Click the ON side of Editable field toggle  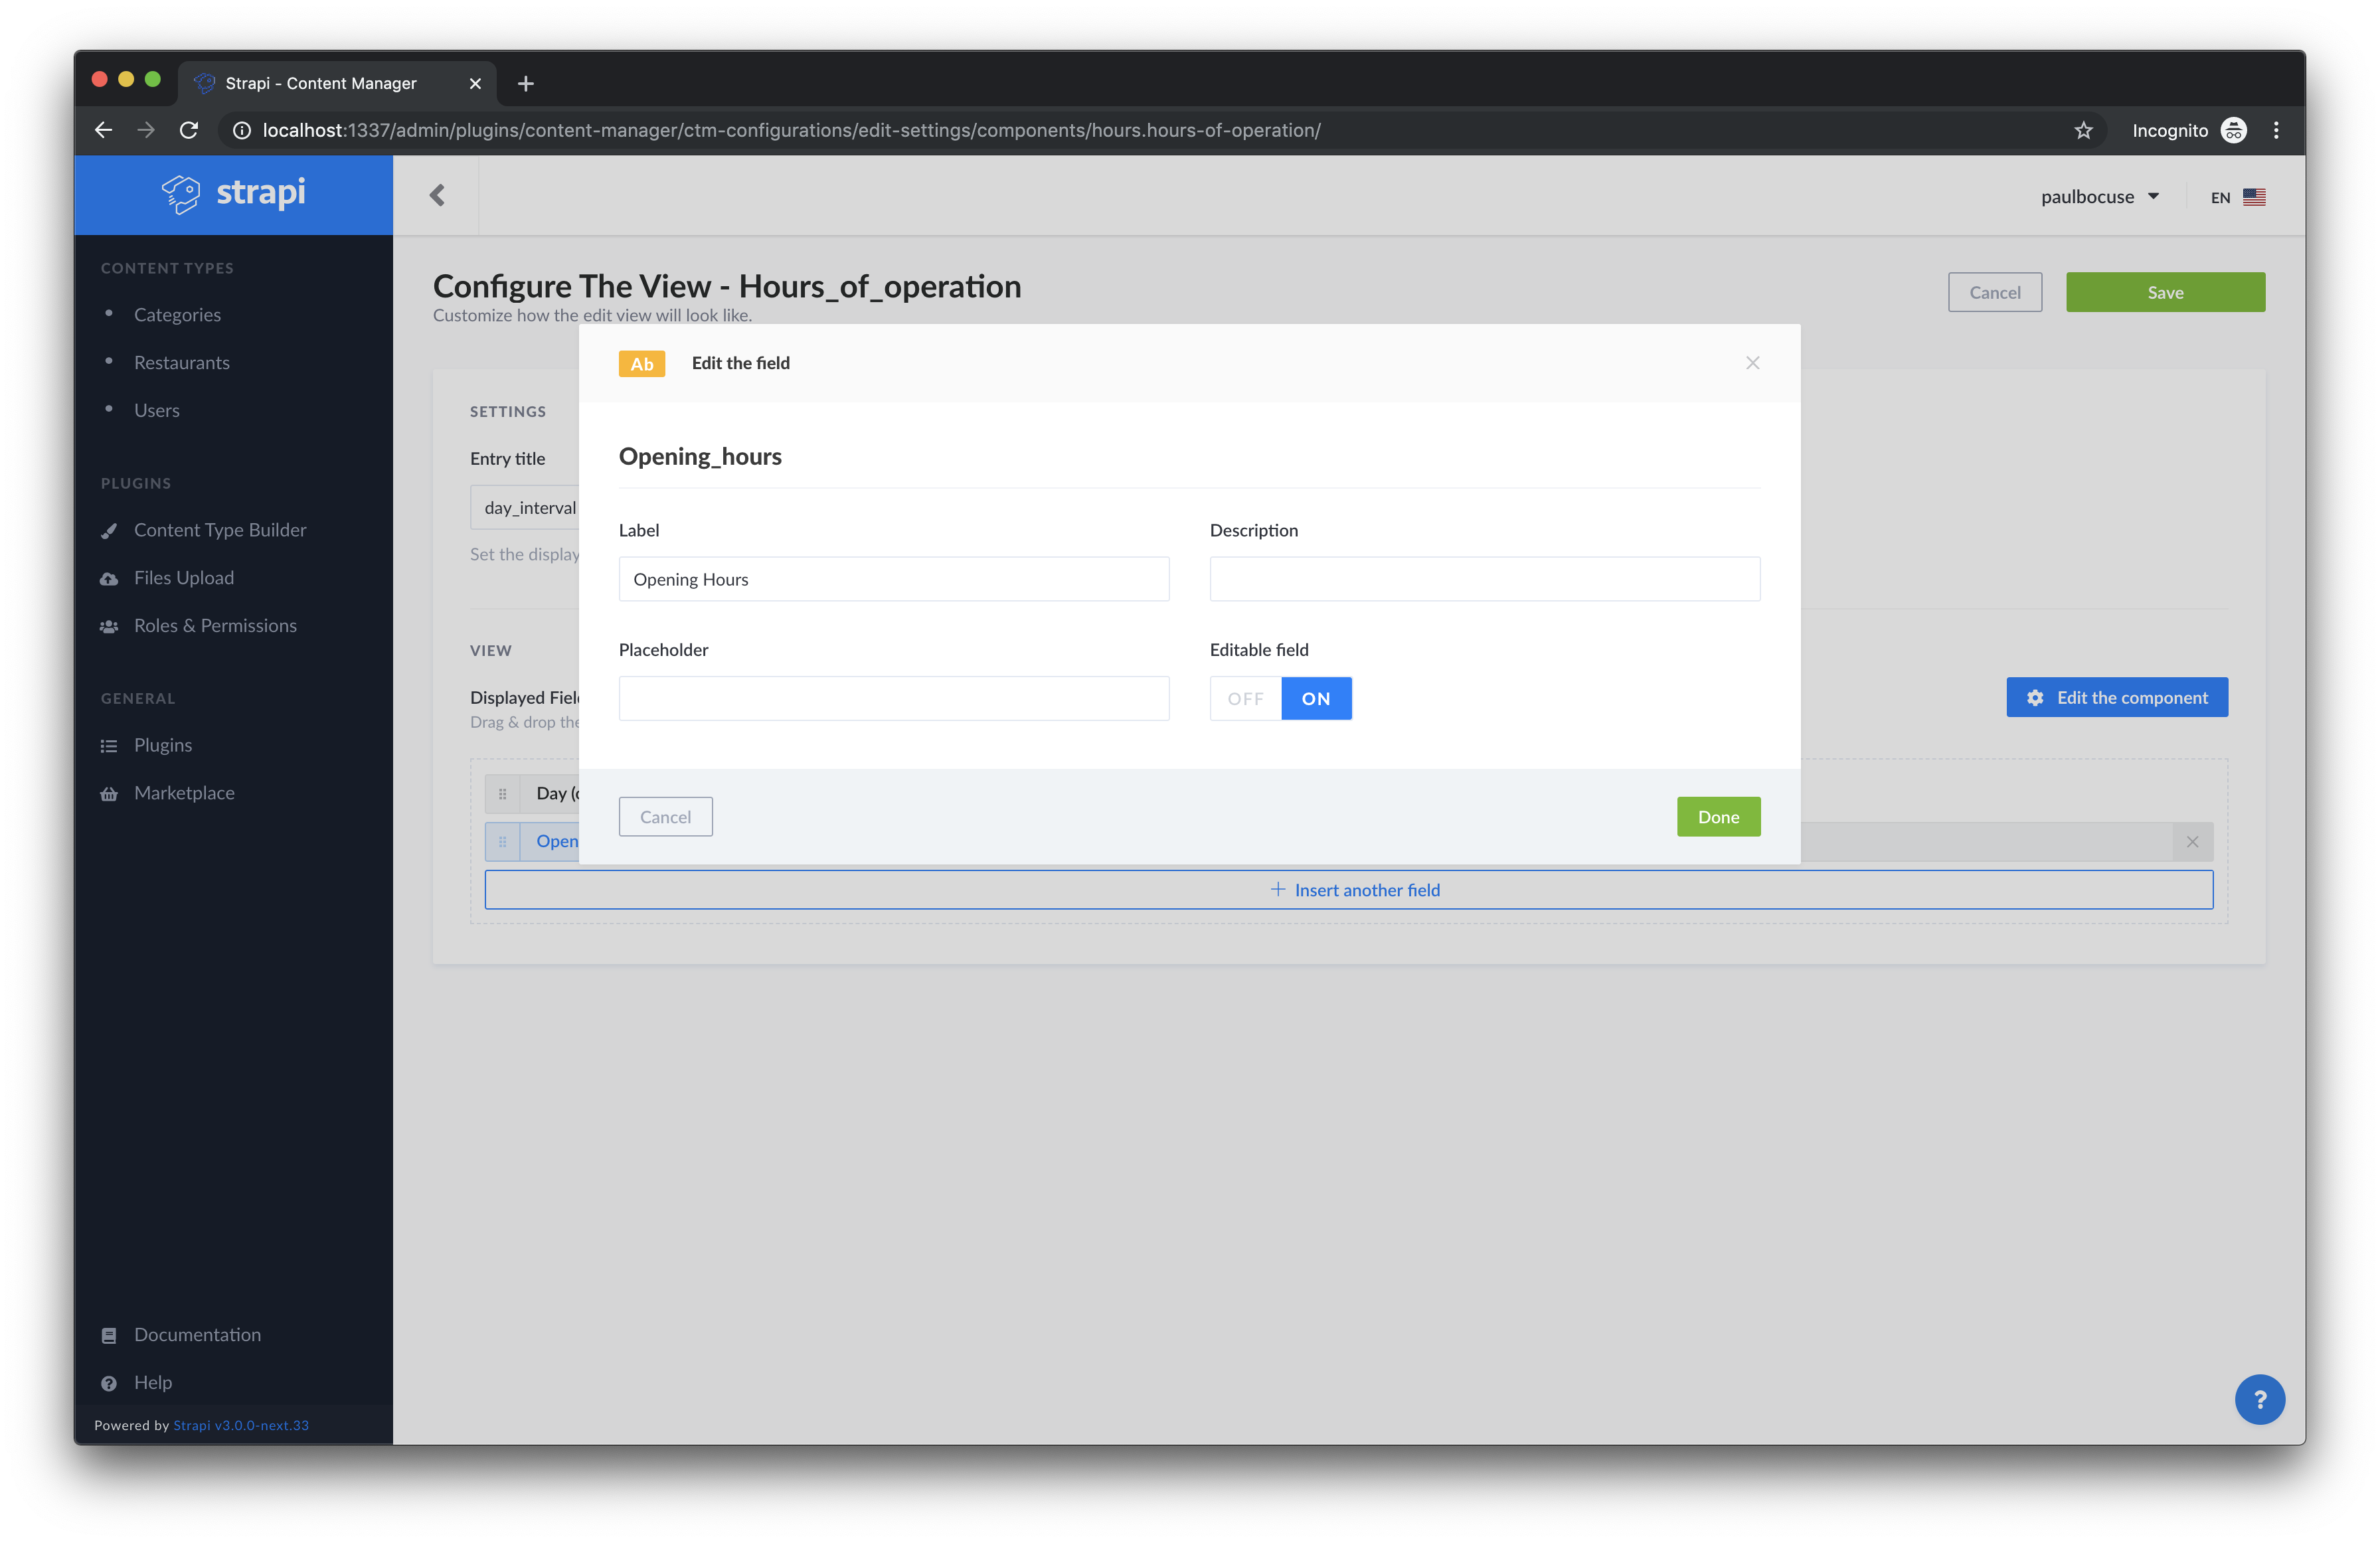1316,699
